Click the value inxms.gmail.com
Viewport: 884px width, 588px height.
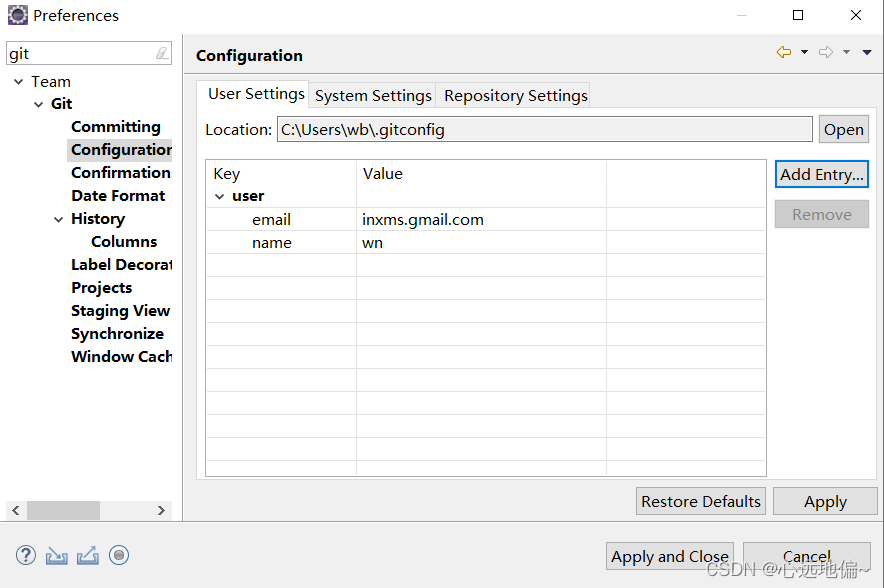pyautogui.click(x=423, y=220)
